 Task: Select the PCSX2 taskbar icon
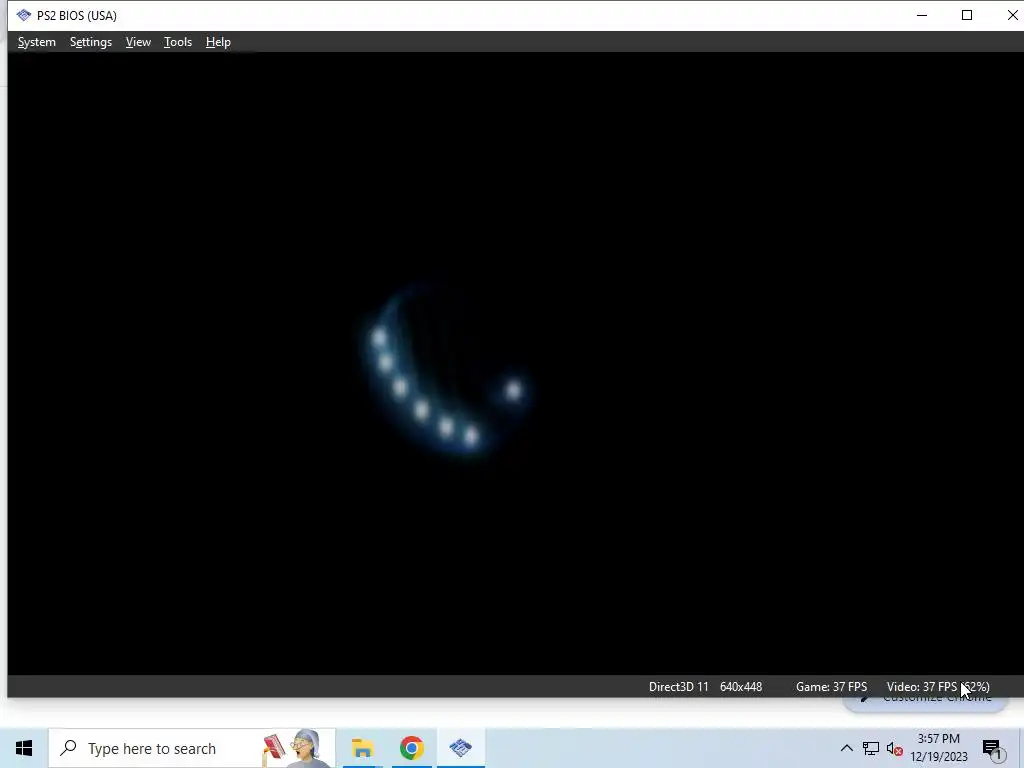460,748
